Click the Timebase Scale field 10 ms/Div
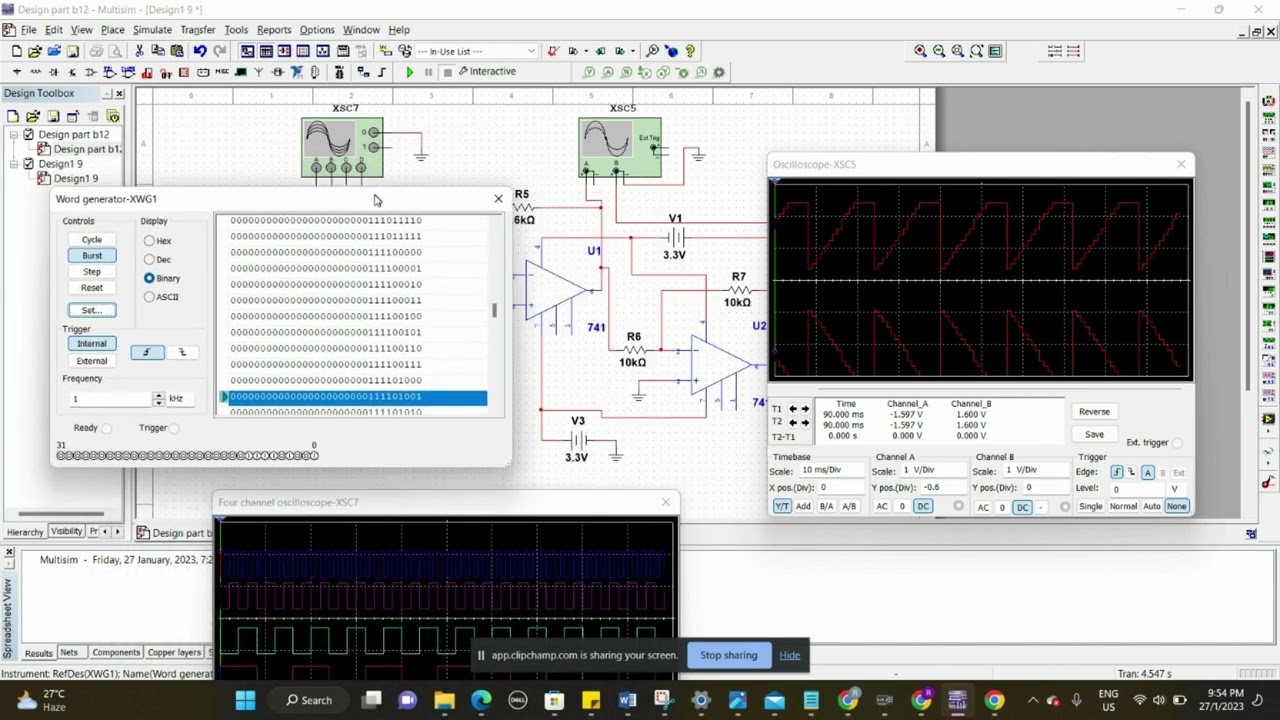Screen dimensions: 1280x720 [831, 470]
